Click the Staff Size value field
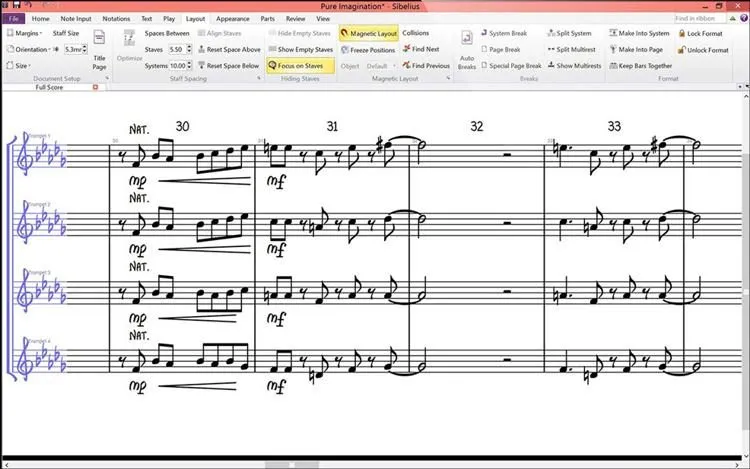The image size is (750, 469). pos(73,49)
